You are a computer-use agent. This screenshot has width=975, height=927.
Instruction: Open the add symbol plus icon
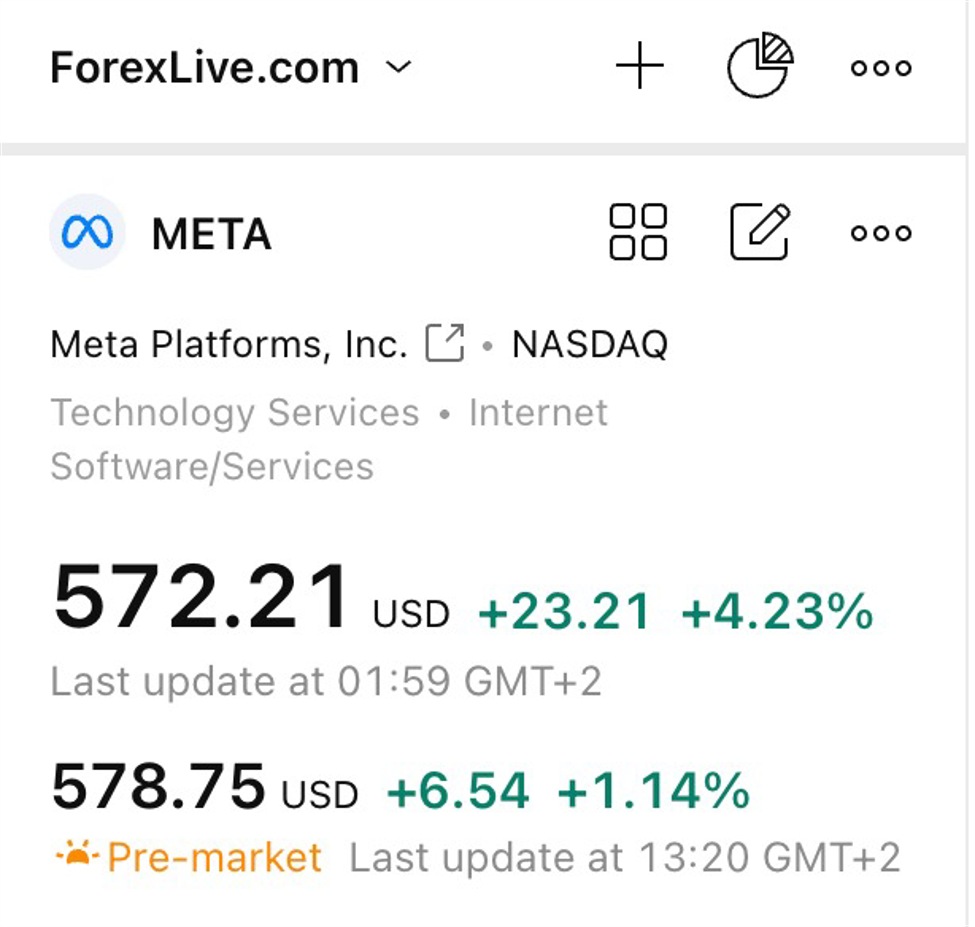(640, 64)
